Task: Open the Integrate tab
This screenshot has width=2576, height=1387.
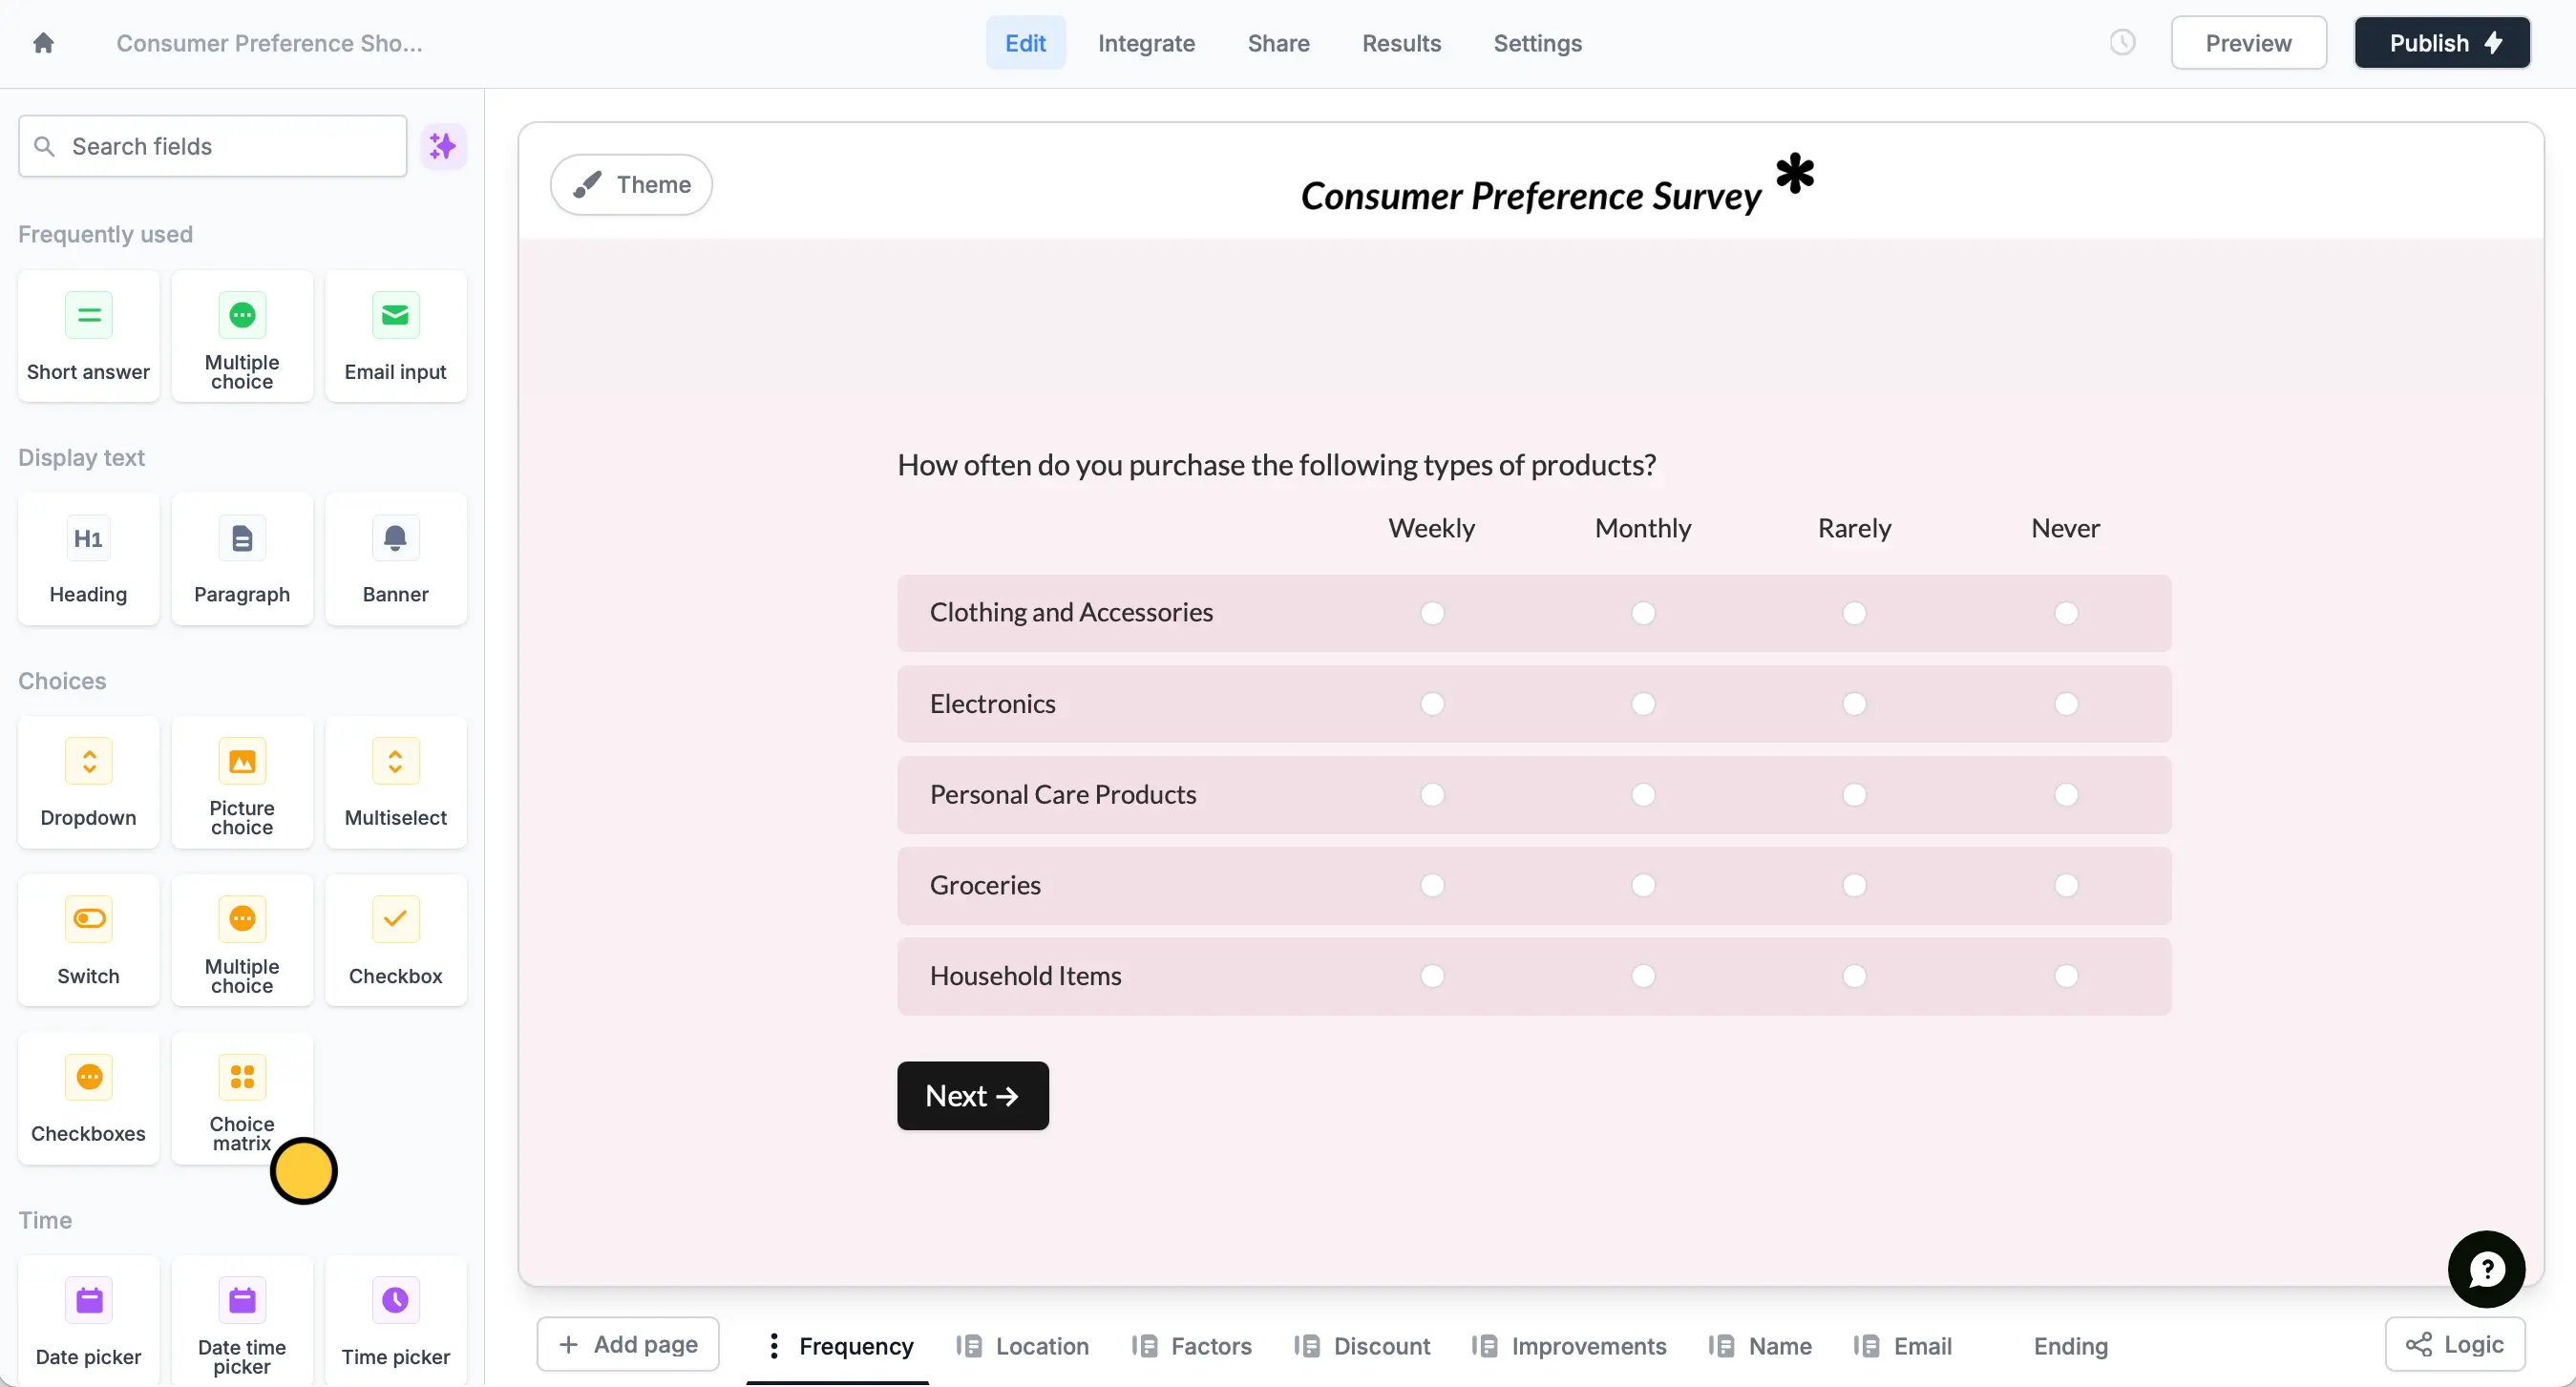Action: [1146, 43]
